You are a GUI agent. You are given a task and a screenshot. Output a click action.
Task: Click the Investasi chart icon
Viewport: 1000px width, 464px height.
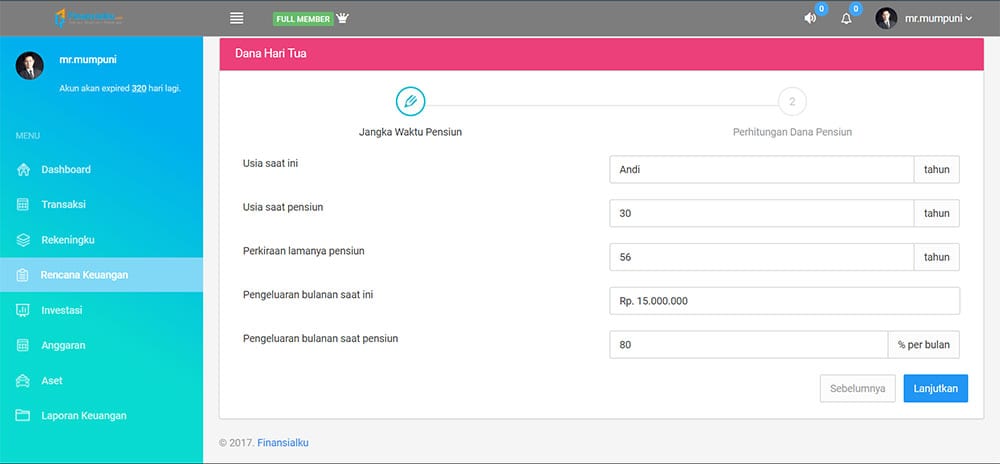pos(23,310)
